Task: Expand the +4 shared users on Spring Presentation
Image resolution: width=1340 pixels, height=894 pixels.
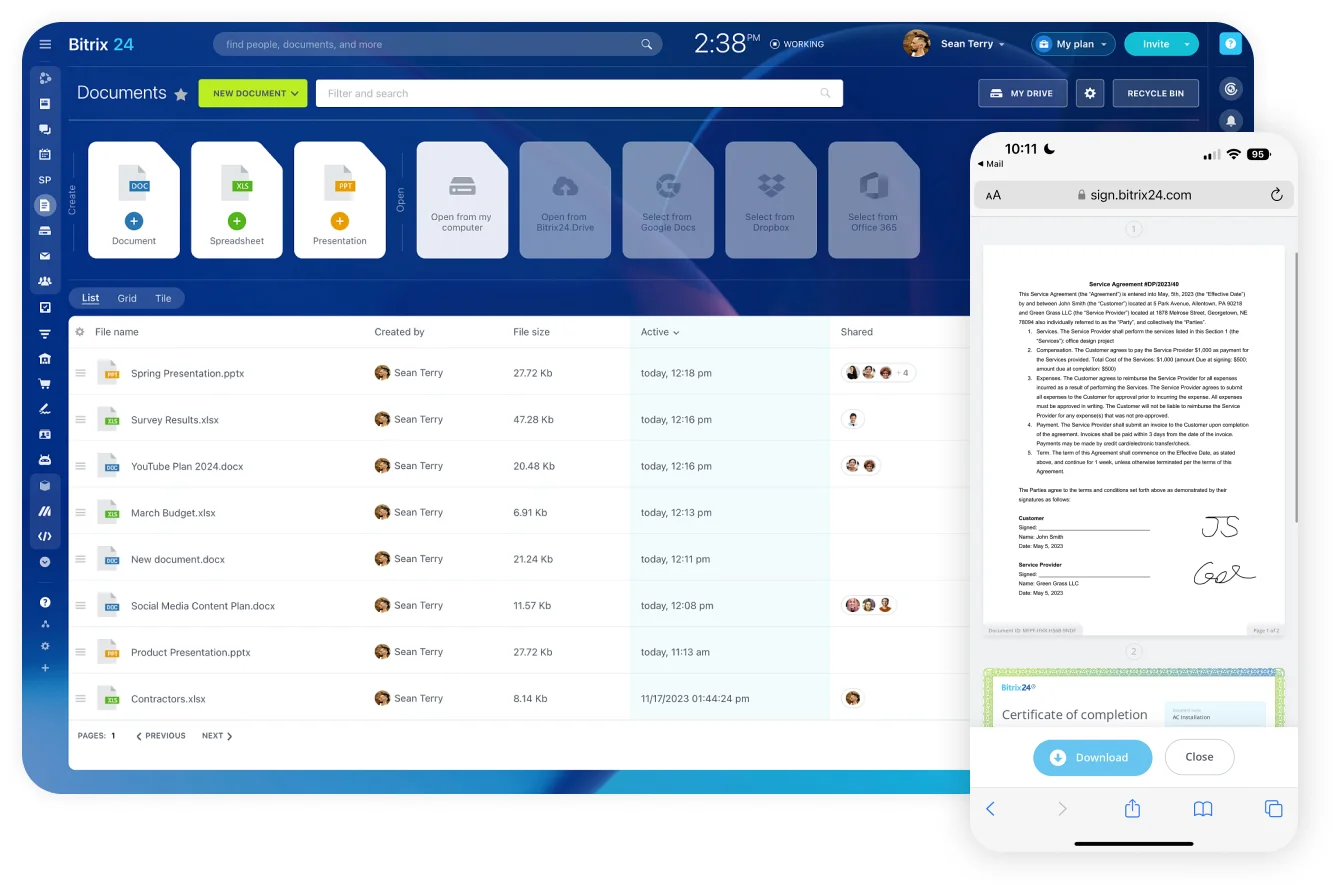Action: point(902,373)
